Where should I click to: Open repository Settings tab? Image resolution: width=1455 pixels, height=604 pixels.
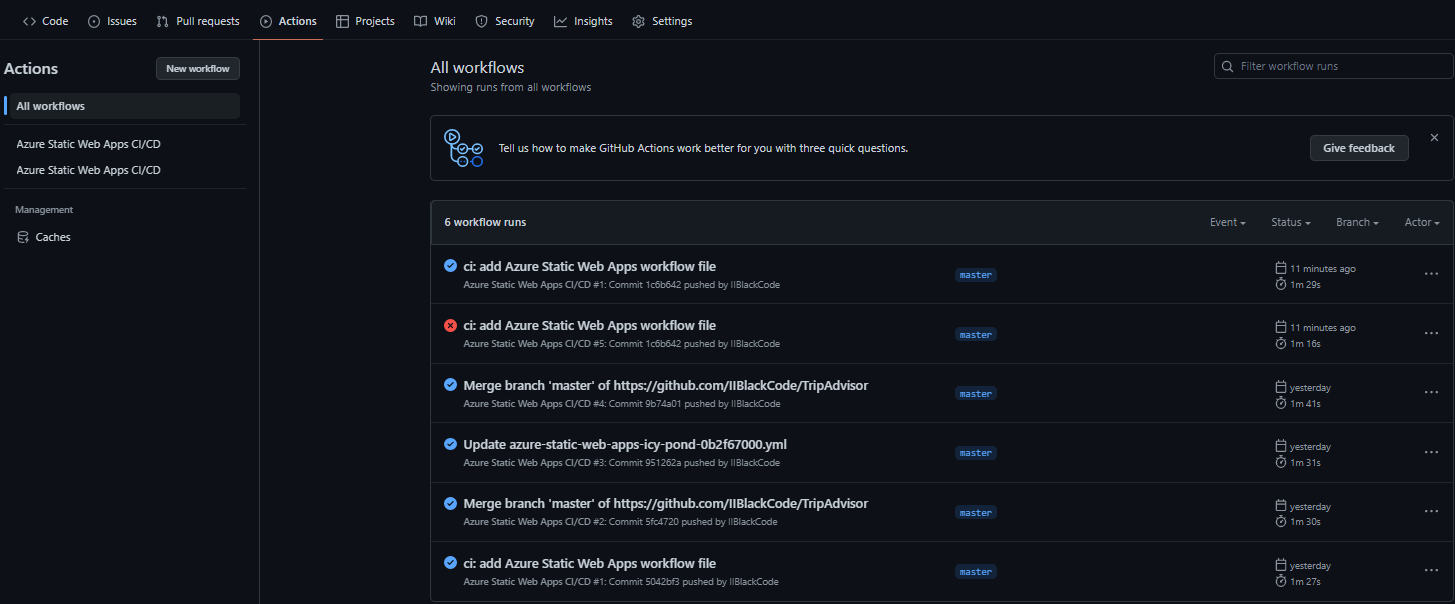click(662, 21)
